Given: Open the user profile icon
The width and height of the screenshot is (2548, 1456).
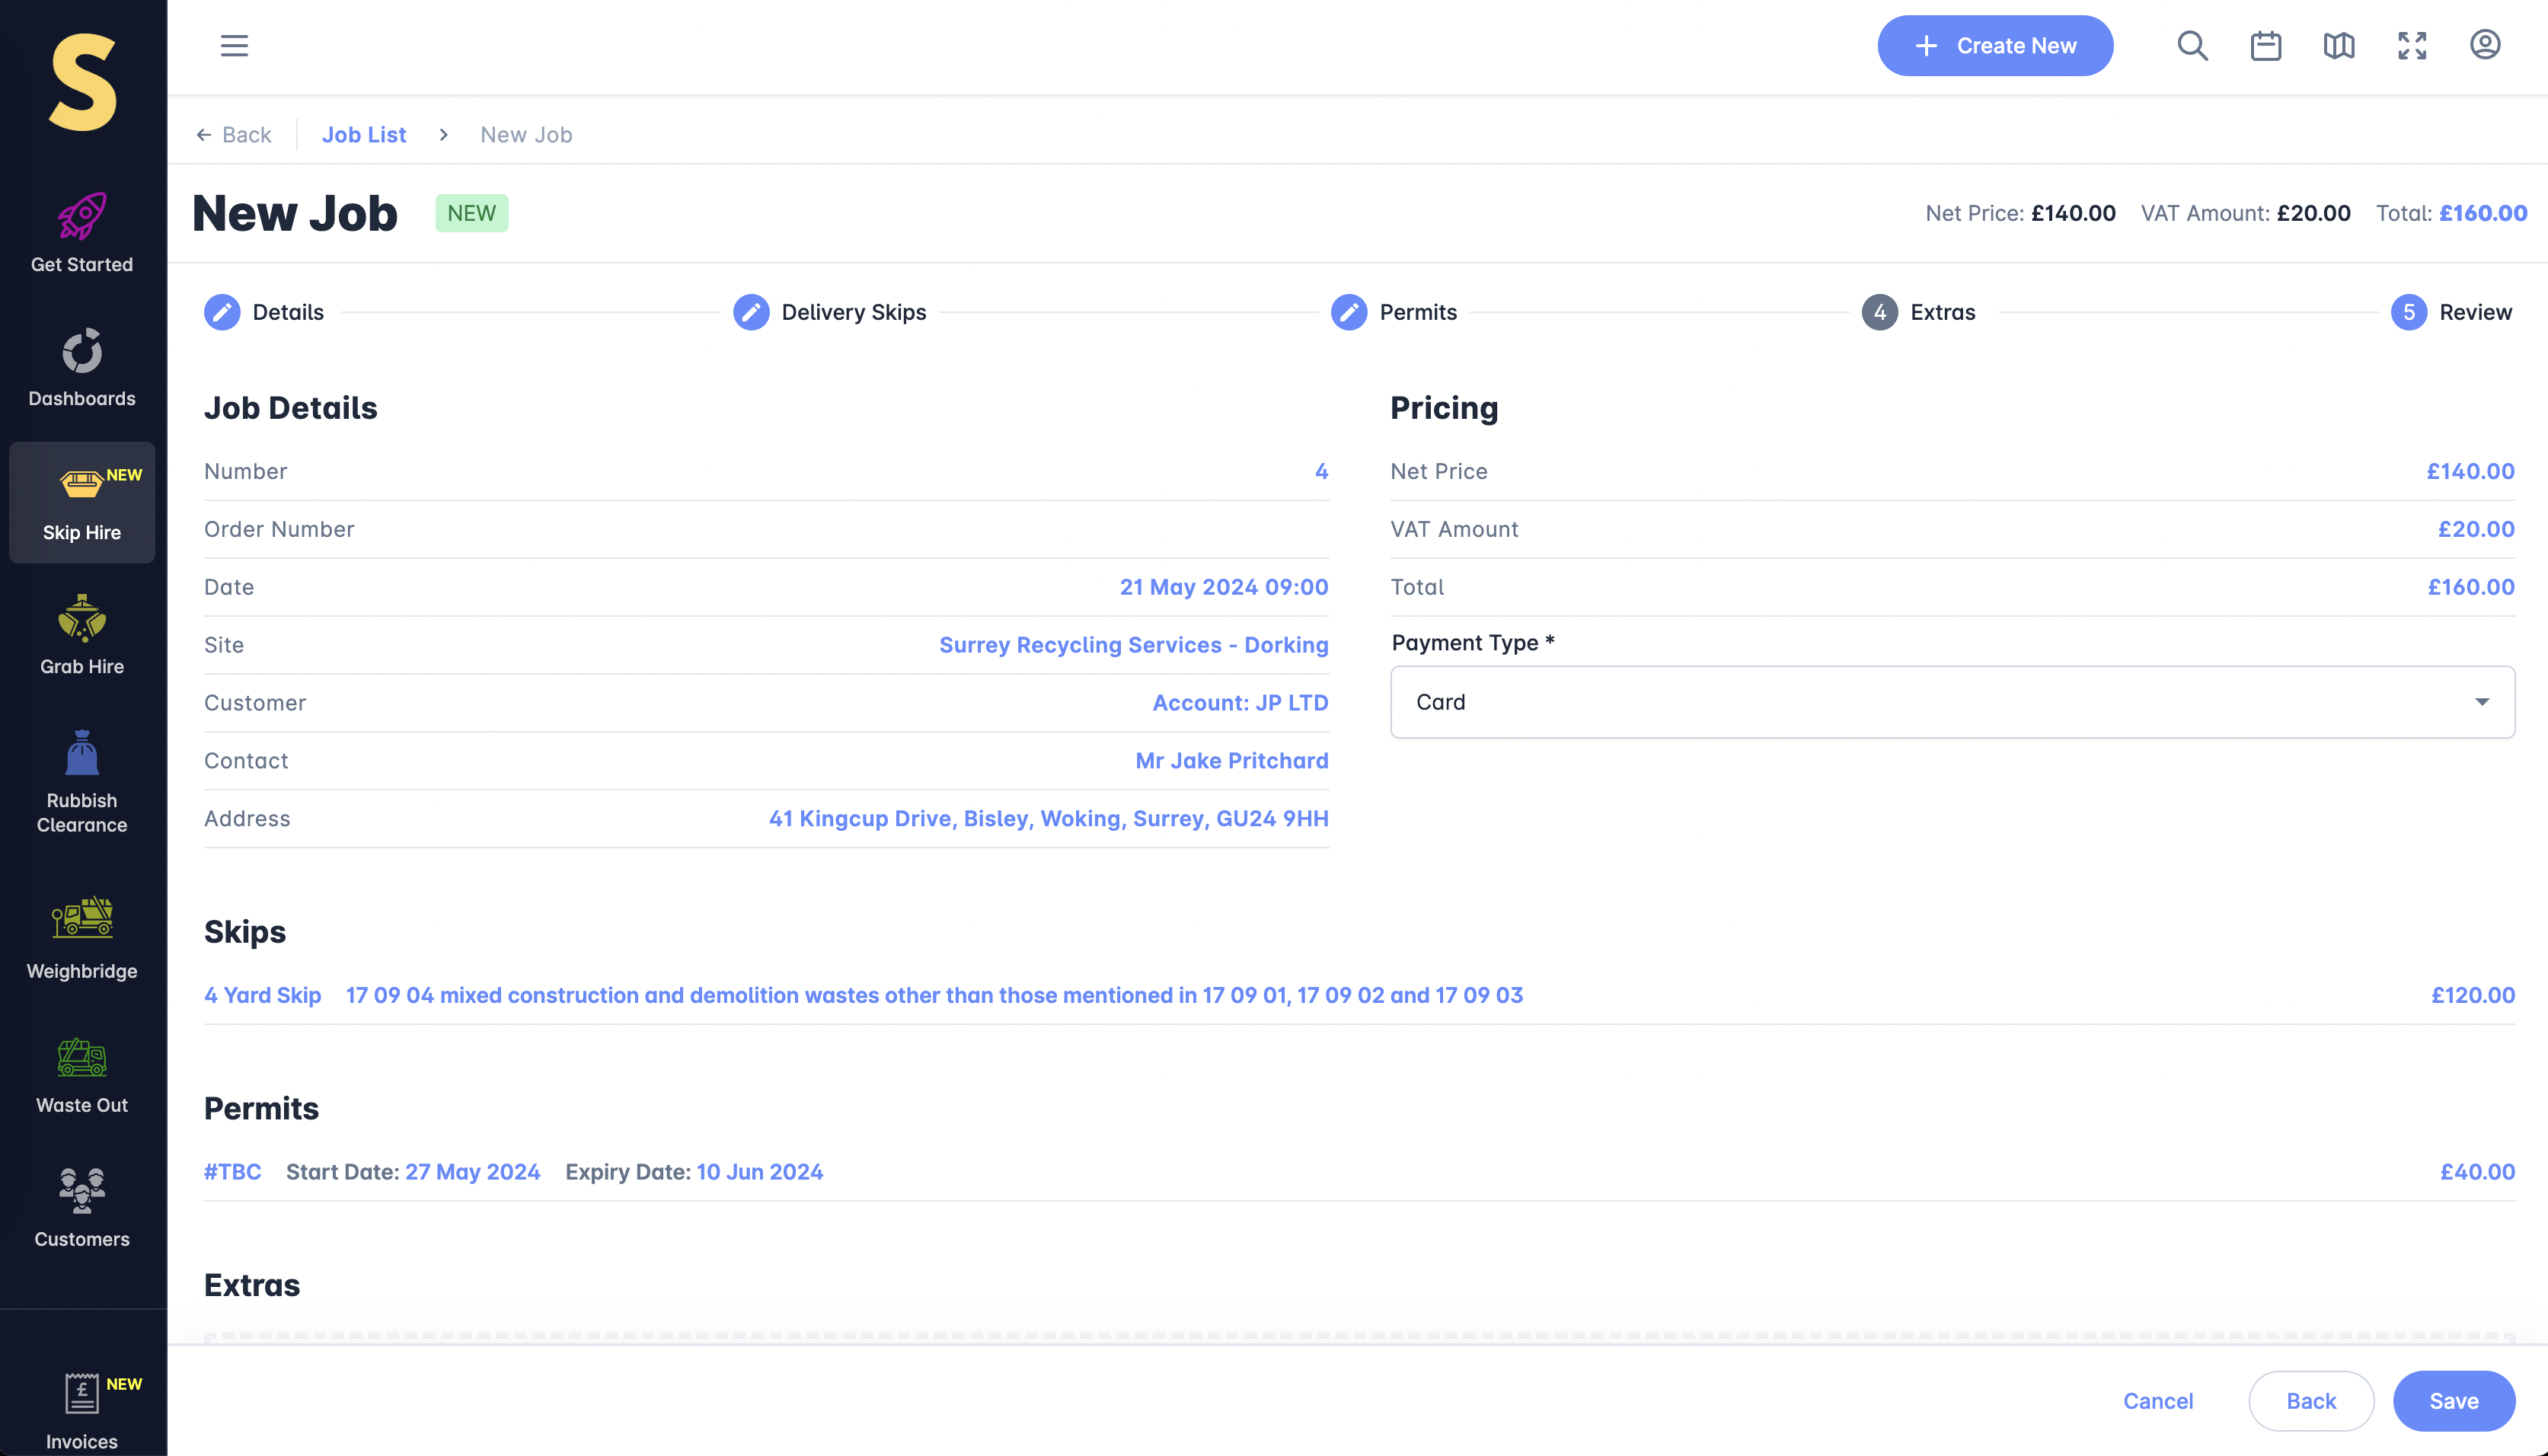Looking at the screenshot, I should click(2484, 45).
